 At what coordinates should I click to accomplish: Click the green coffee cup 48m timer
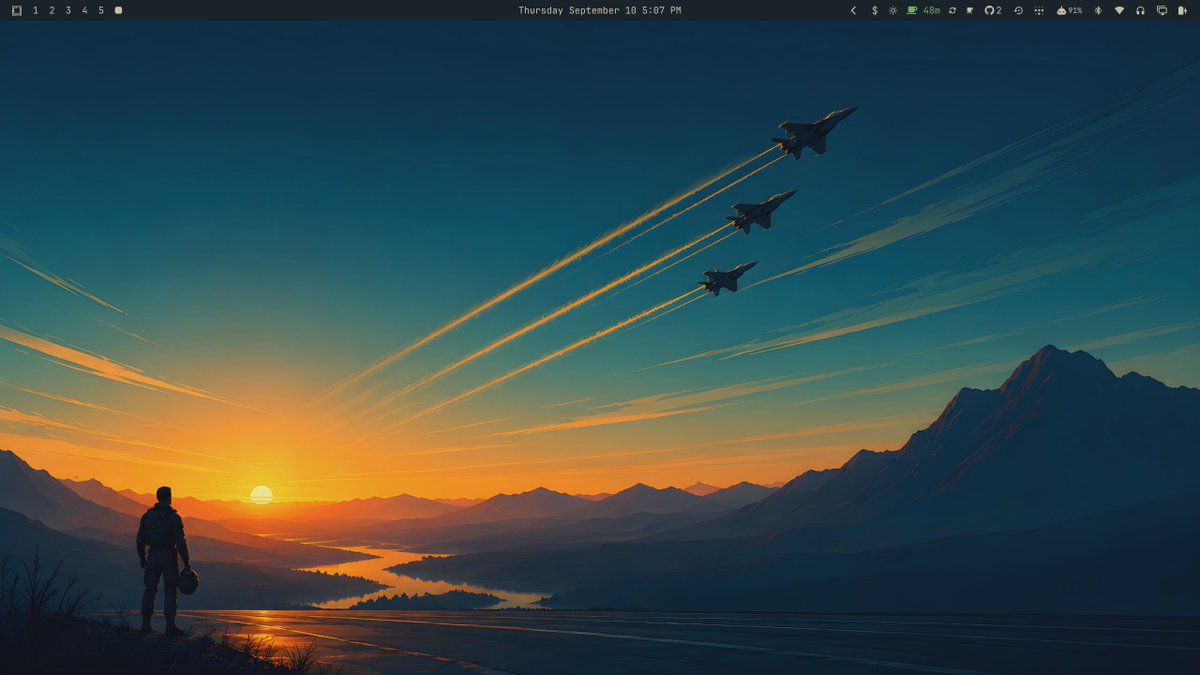click(x=923, y=10)
